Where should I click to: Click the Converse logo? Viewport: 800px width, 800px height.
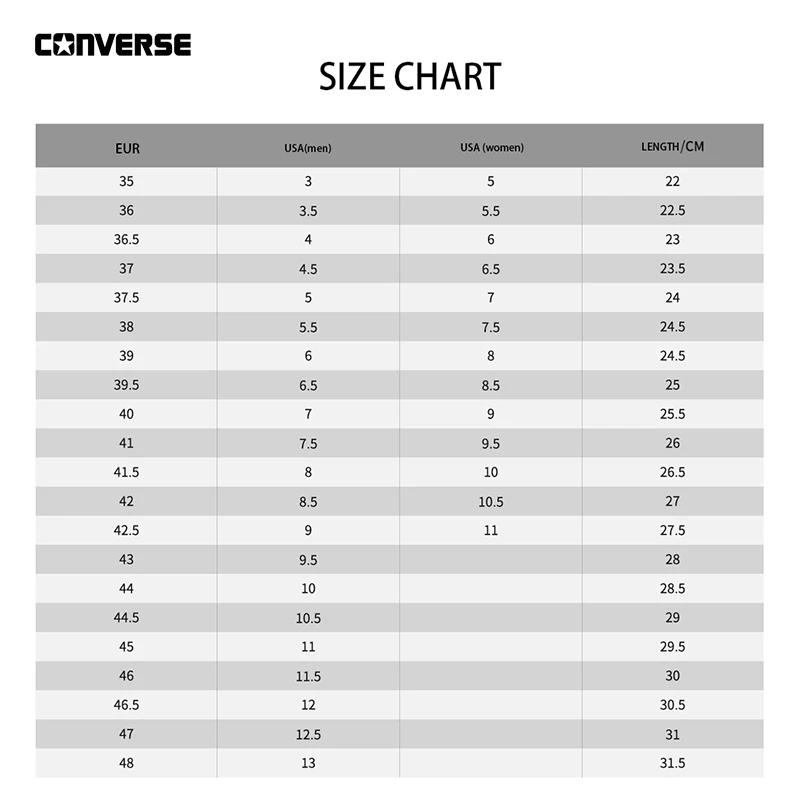pos(112,45)
